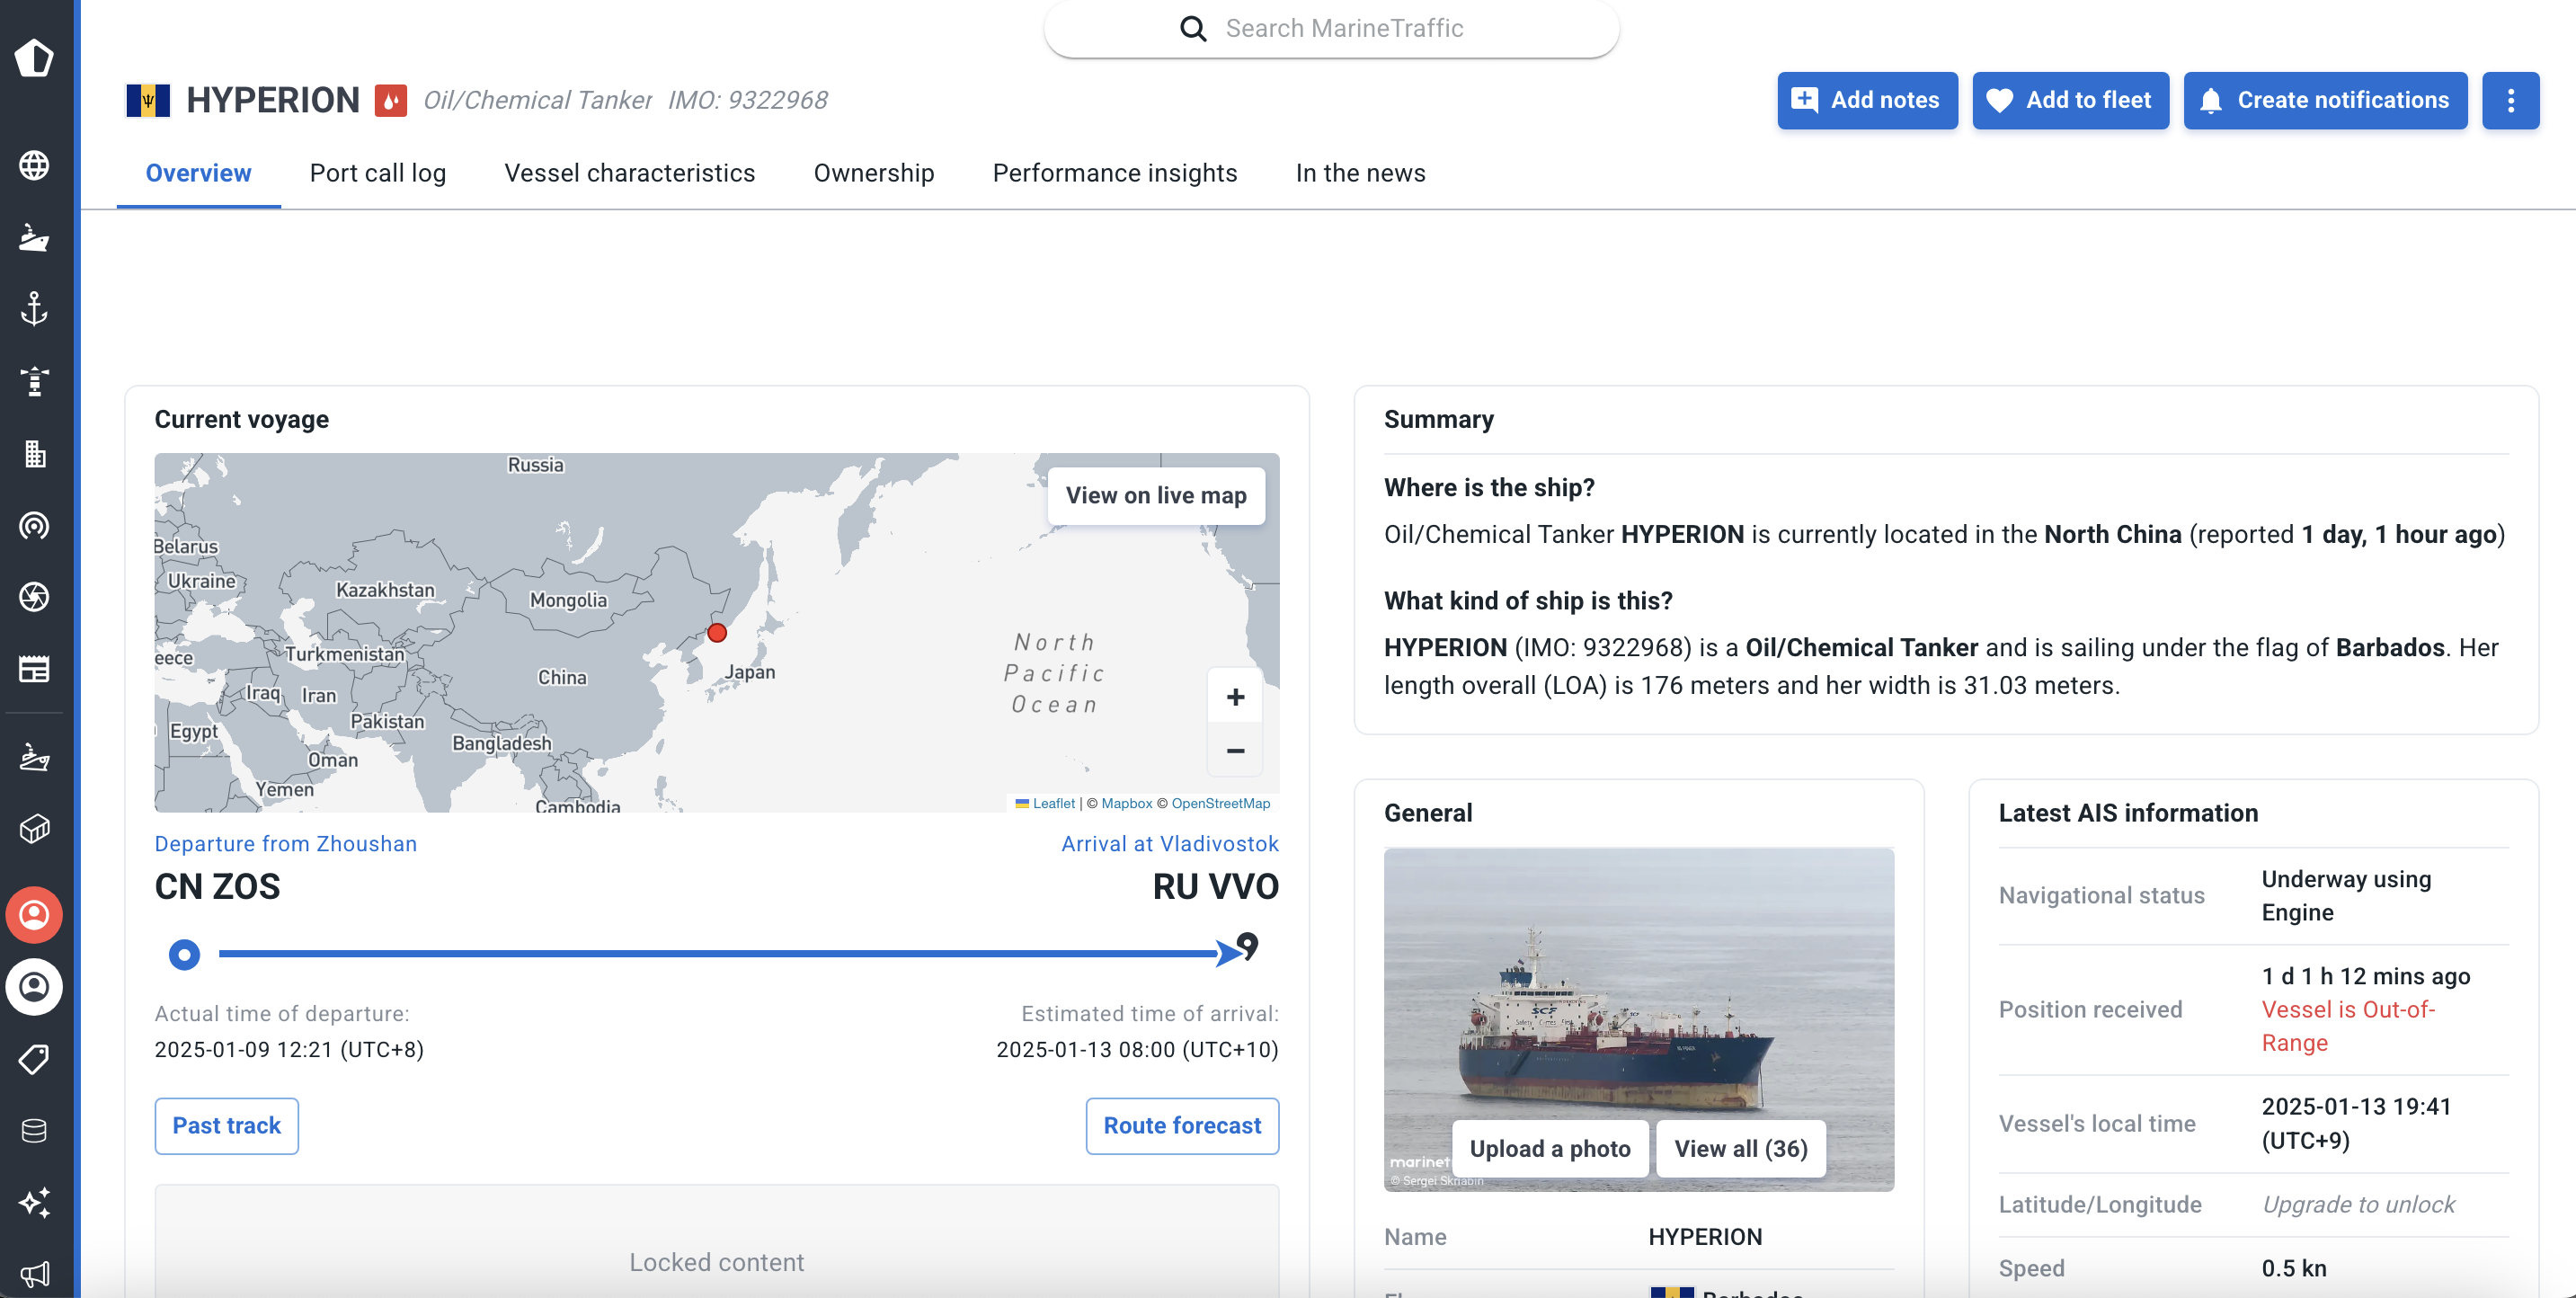Open the lighthouse icon in sidebar
2576x1298 pixels.
point(35,381)
